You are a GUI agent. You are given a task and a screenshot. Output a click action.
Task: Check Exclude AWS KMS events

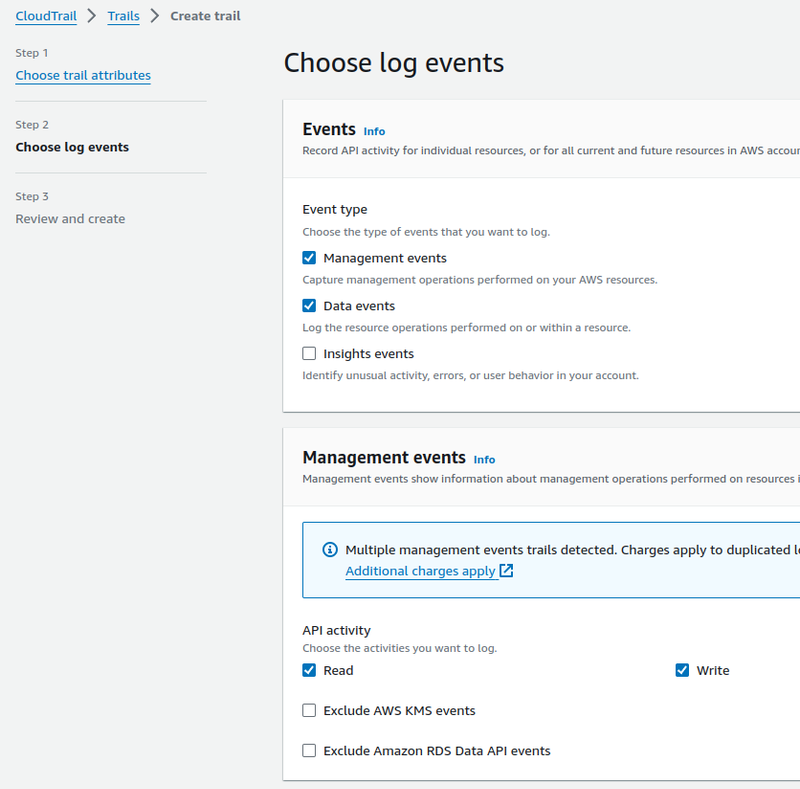pos(309,710)
